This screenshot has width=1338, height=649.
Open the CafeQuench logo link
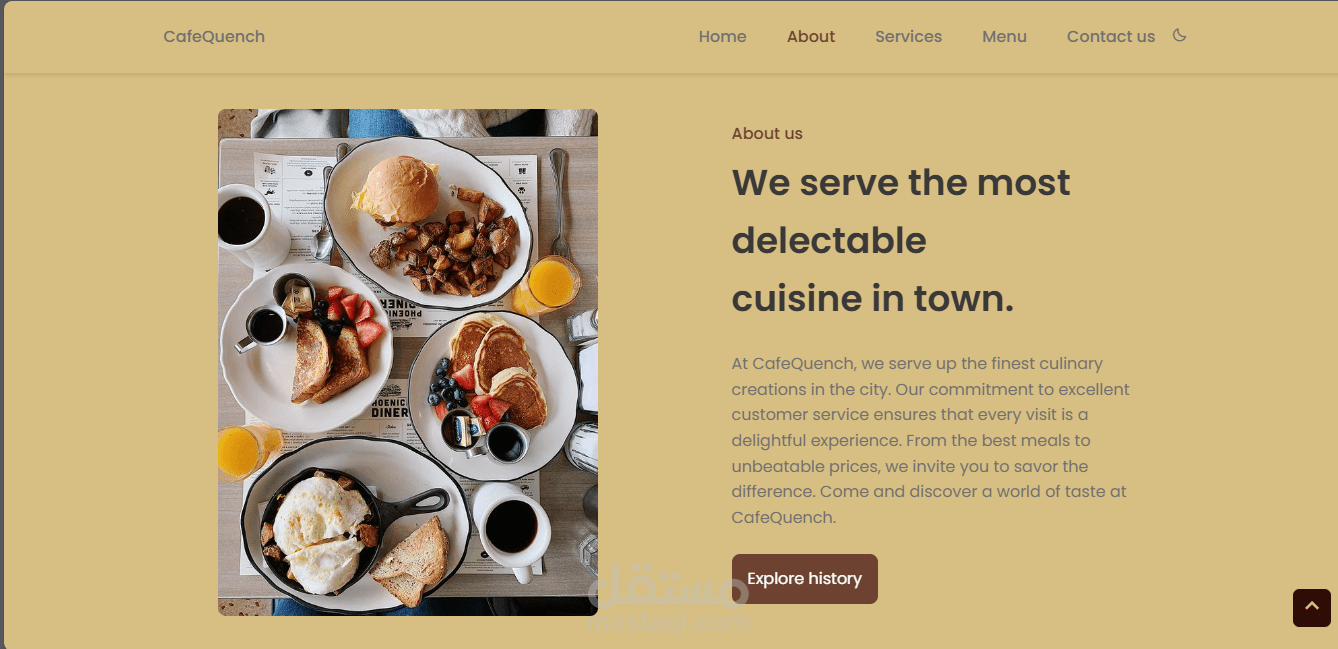[214, 37]
